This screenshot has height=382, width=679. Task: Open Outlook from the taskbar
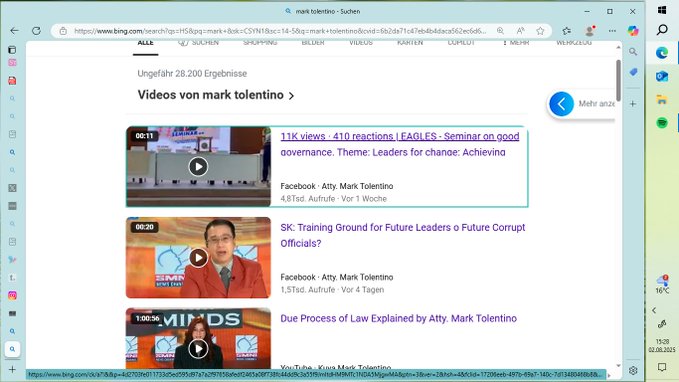pyautogui.click(x=662, y=76)
